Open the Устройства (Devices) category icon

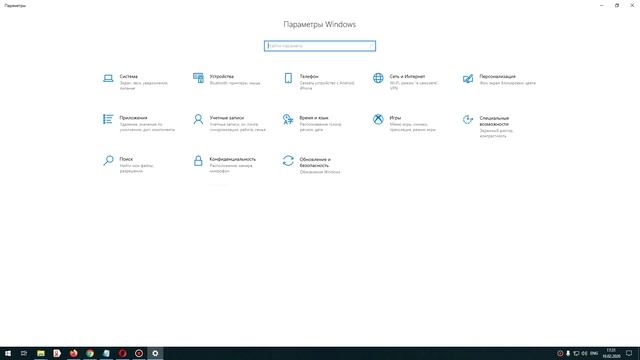[x=198, y=78]
